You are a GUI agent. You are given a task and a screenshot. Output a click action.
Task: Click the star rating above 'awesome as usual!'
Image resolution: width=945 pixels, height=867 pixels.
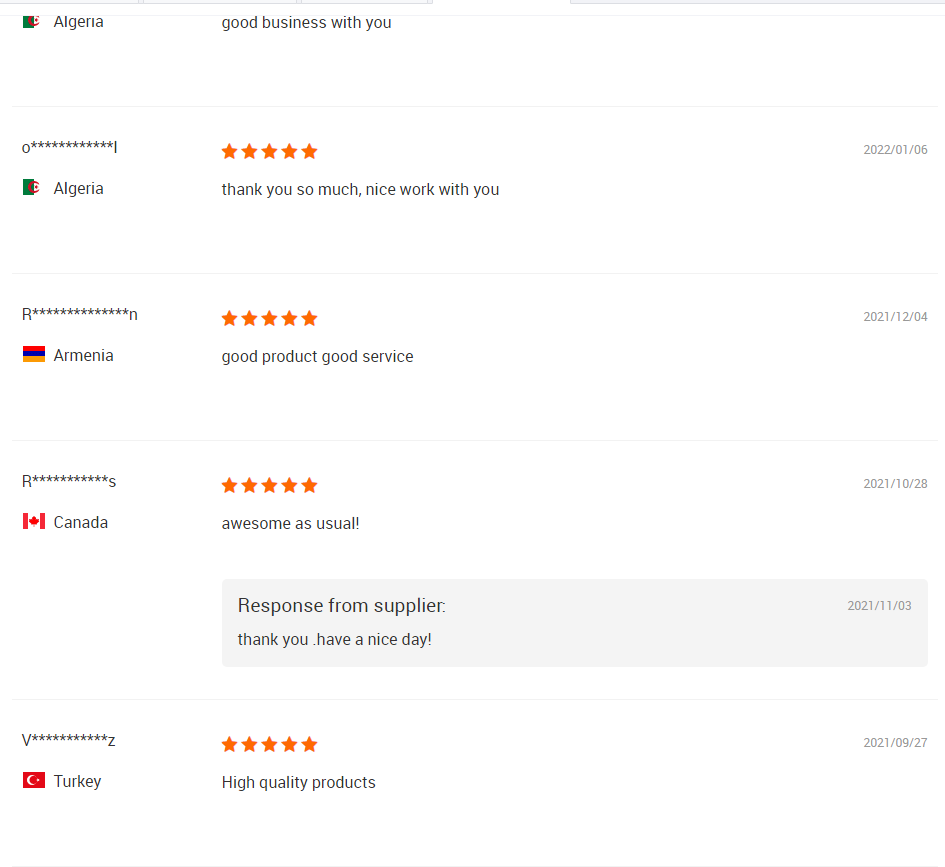point(269,485)
